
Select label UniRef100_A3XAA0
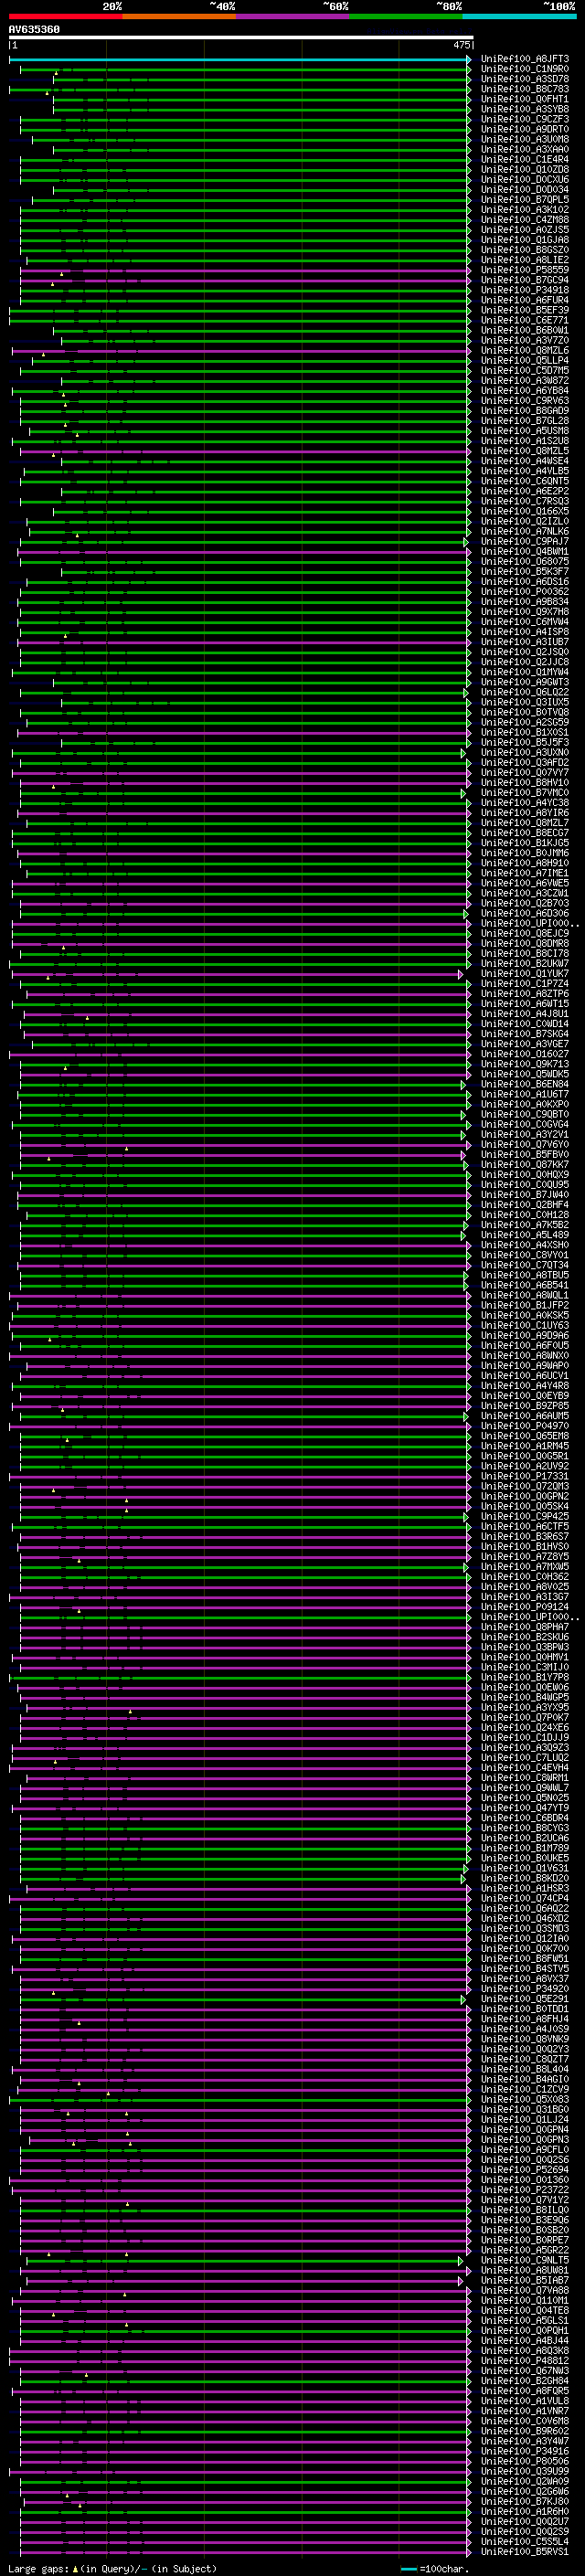[525, 149]
